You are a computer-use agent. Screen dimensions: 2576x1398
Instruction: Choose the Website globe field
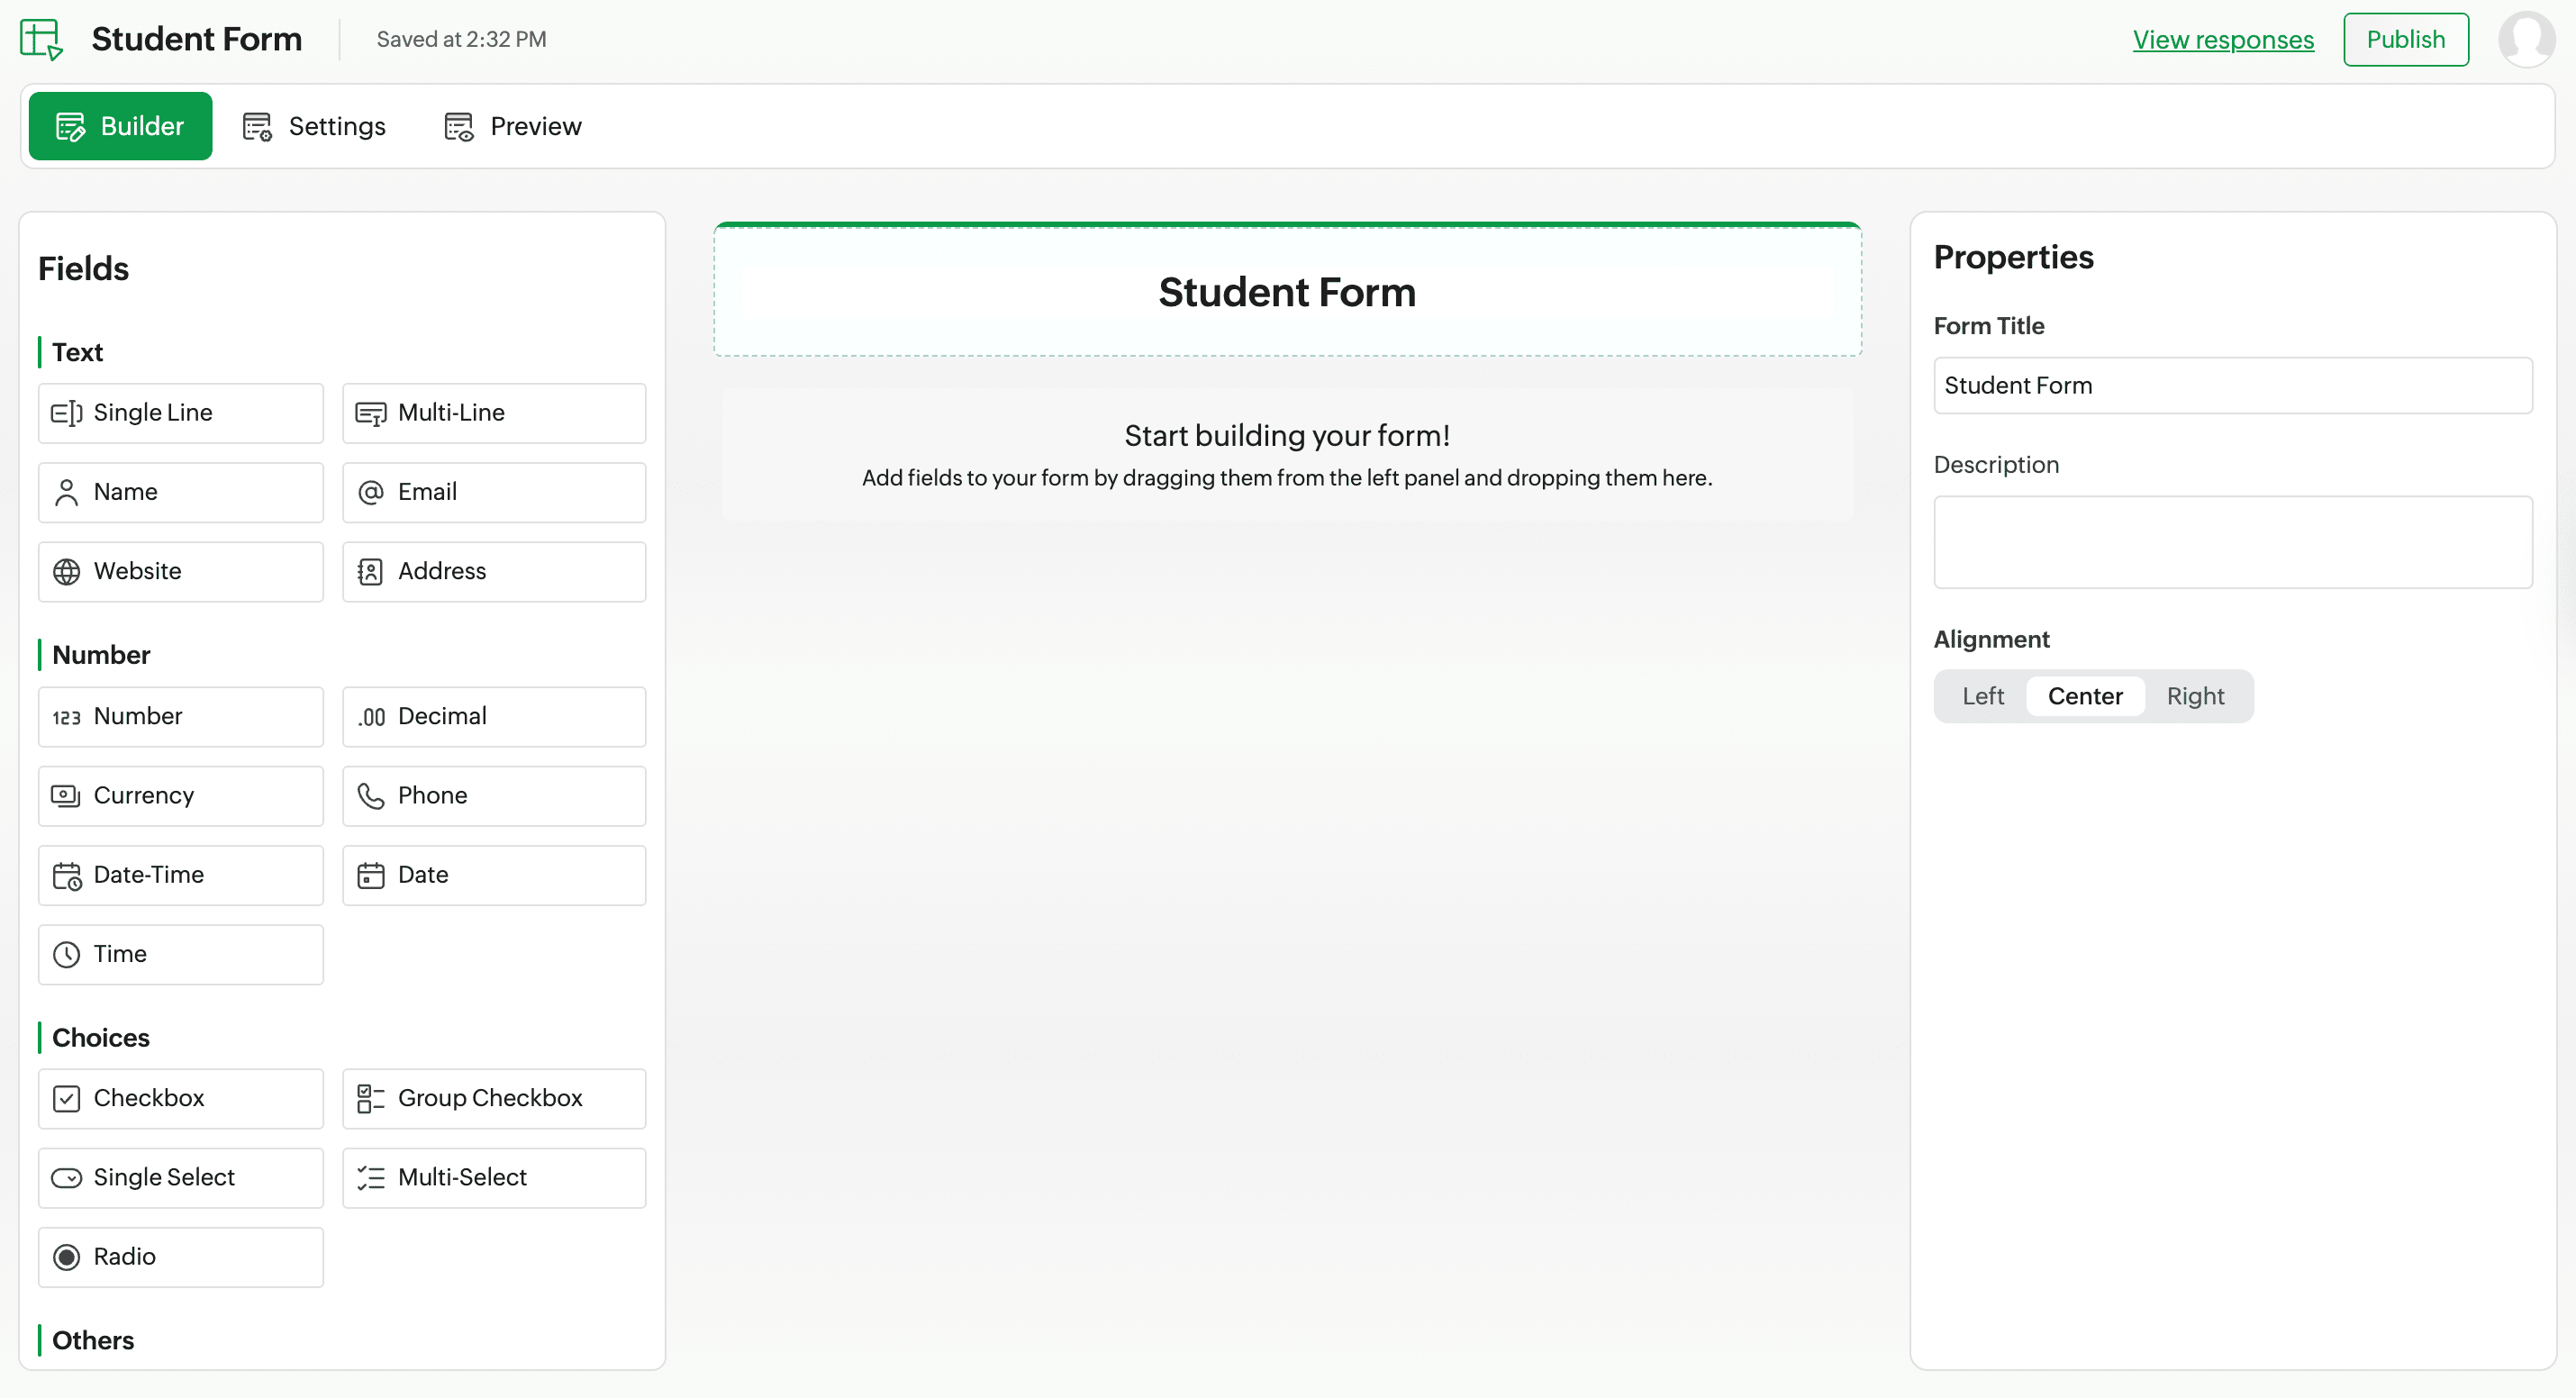pyautogui.click(x=180, y=571)
